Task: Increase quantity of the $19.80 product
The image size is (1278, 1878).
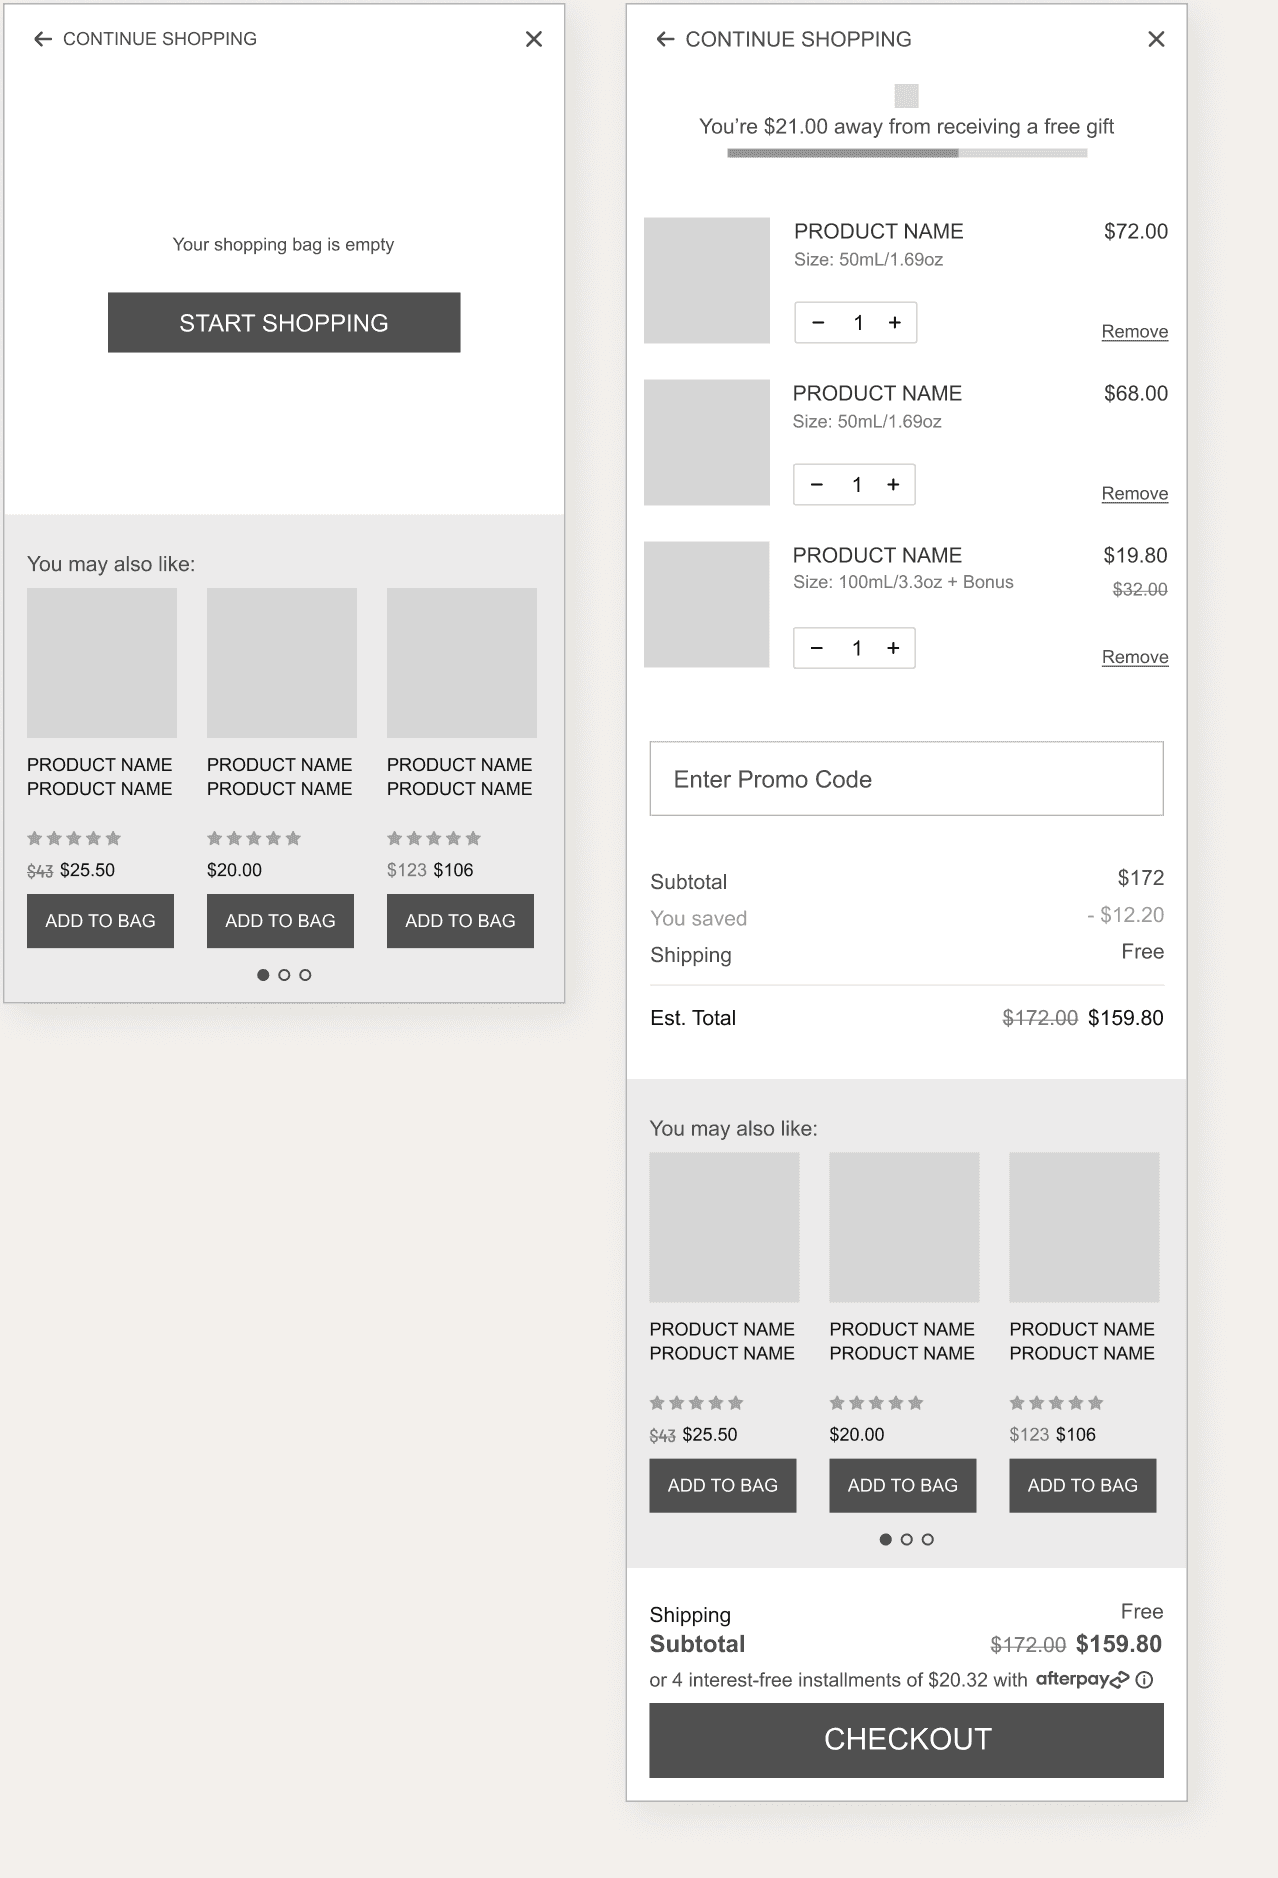Action: [893, 648]
